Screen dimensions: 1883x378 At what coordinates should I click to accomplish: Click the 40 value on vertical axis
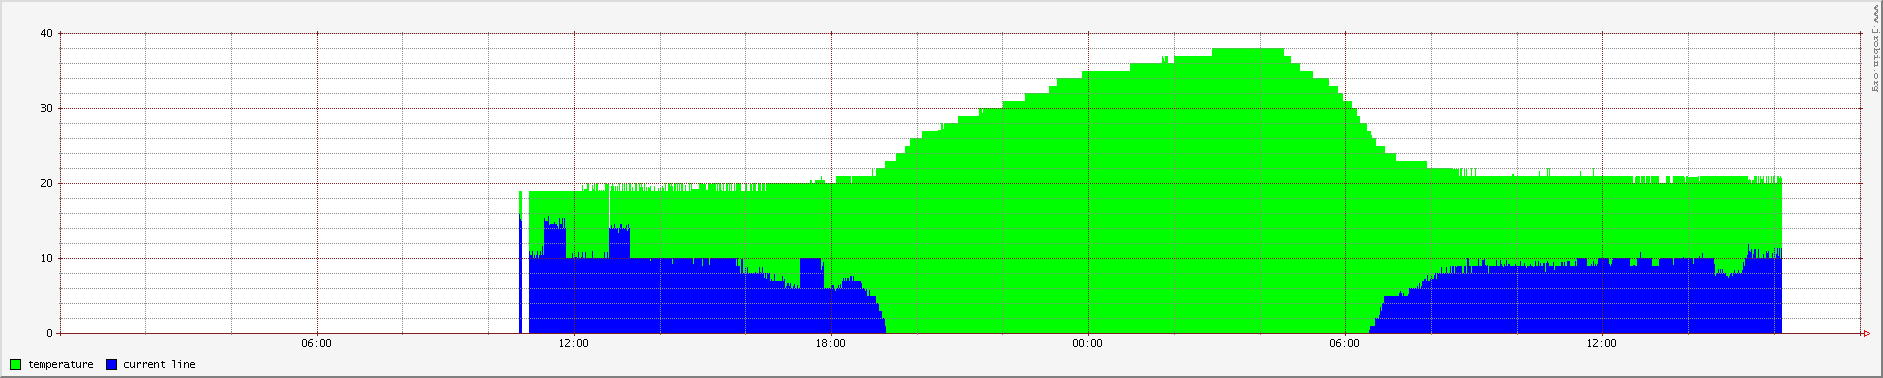(46, 33)
